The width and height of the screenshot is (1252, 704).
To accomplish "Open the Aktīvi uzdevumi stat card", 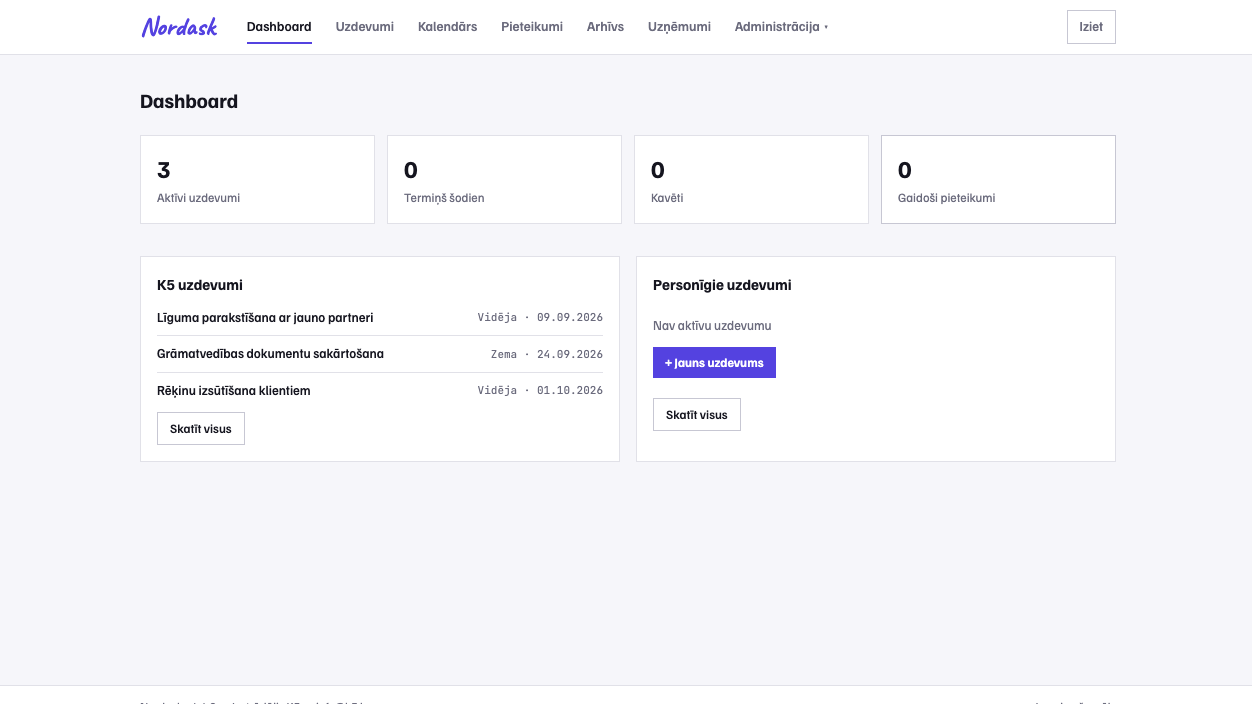I will (257, 179).
